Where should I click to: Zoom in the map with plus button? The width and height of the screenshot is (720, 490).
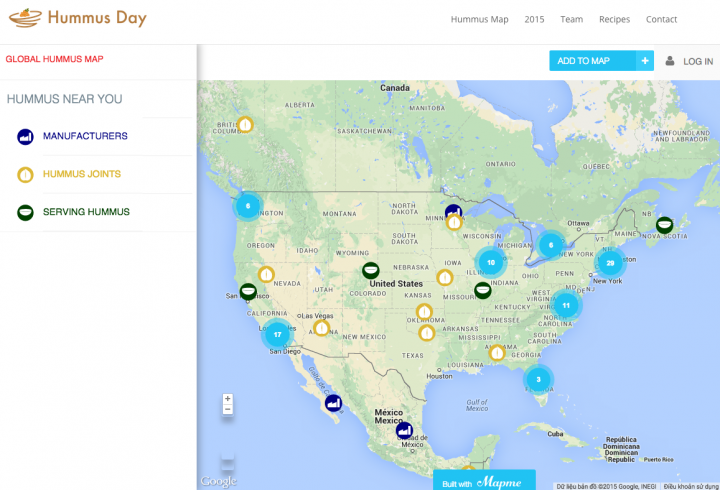(227, 399)
